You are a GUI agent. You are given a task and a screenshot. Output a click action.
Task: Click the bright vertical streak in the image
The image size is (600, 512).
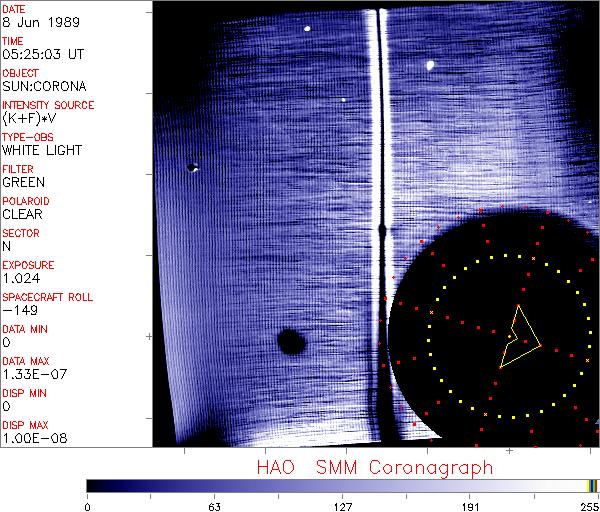pyautogui.click(x=377, y=150)
